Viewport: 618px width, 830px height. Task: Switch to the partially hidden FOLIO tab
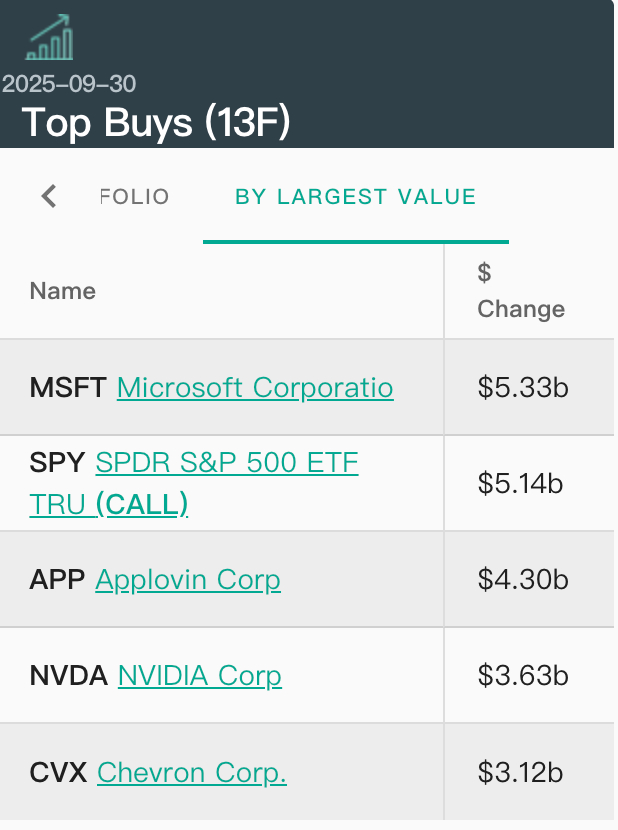click(x=134, y=196)
